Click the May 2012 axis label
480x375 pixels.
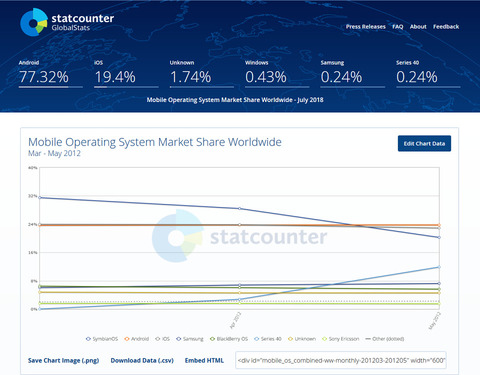(435, 321)
